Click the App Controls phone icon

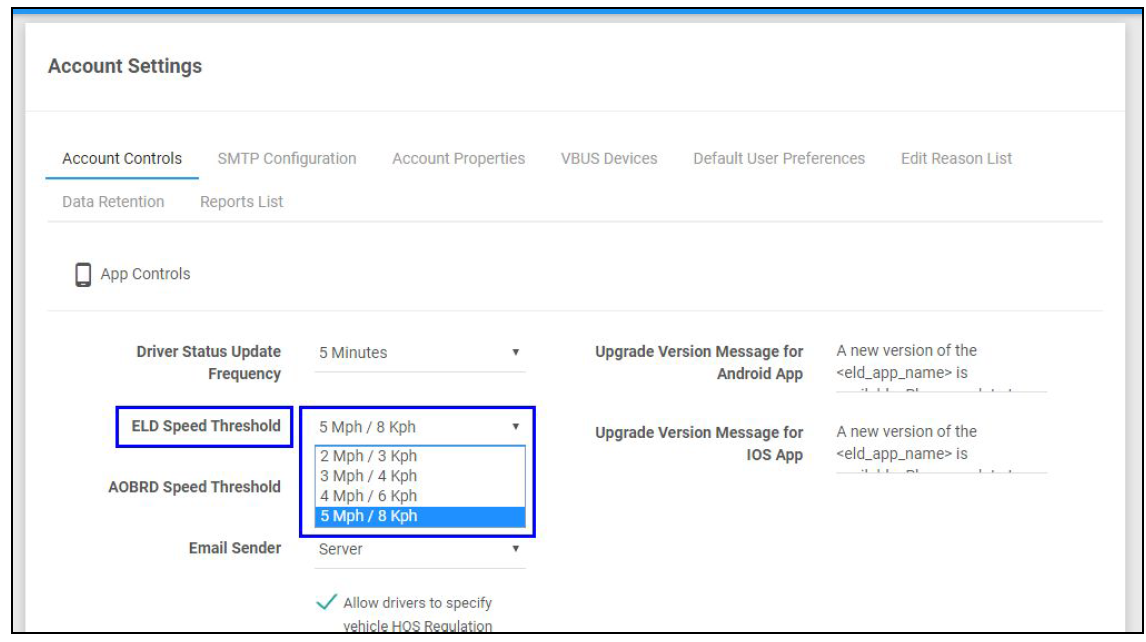coord(84,274)
